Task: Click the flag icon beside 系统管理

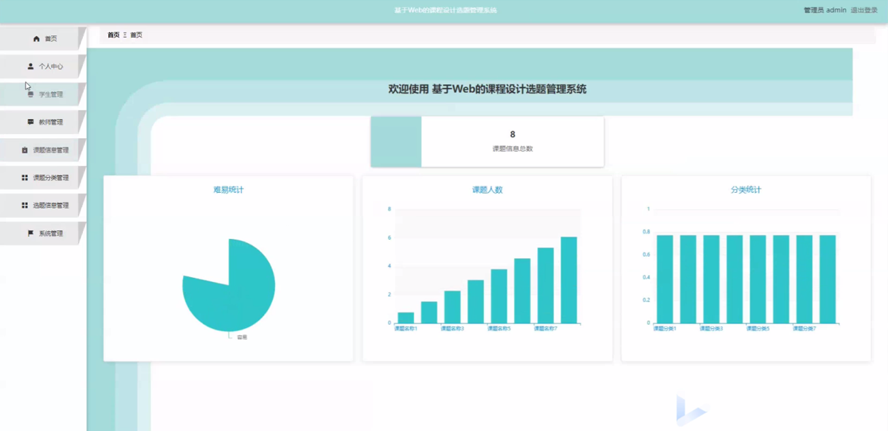Action: [31, 233]
